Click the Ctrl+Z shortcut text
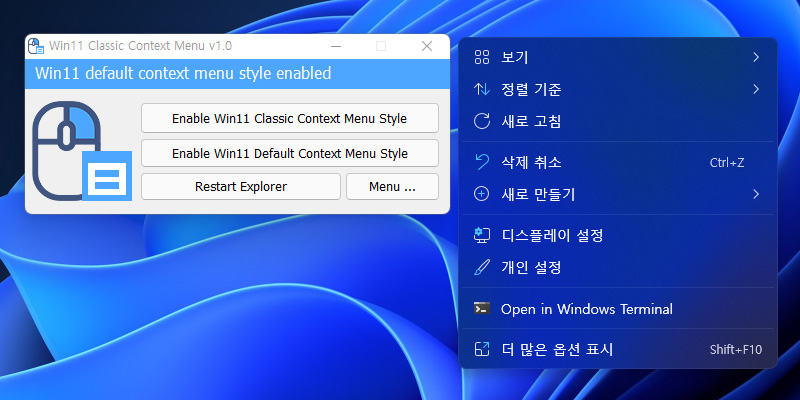The image size is (800, 400). tap(727, 163)
